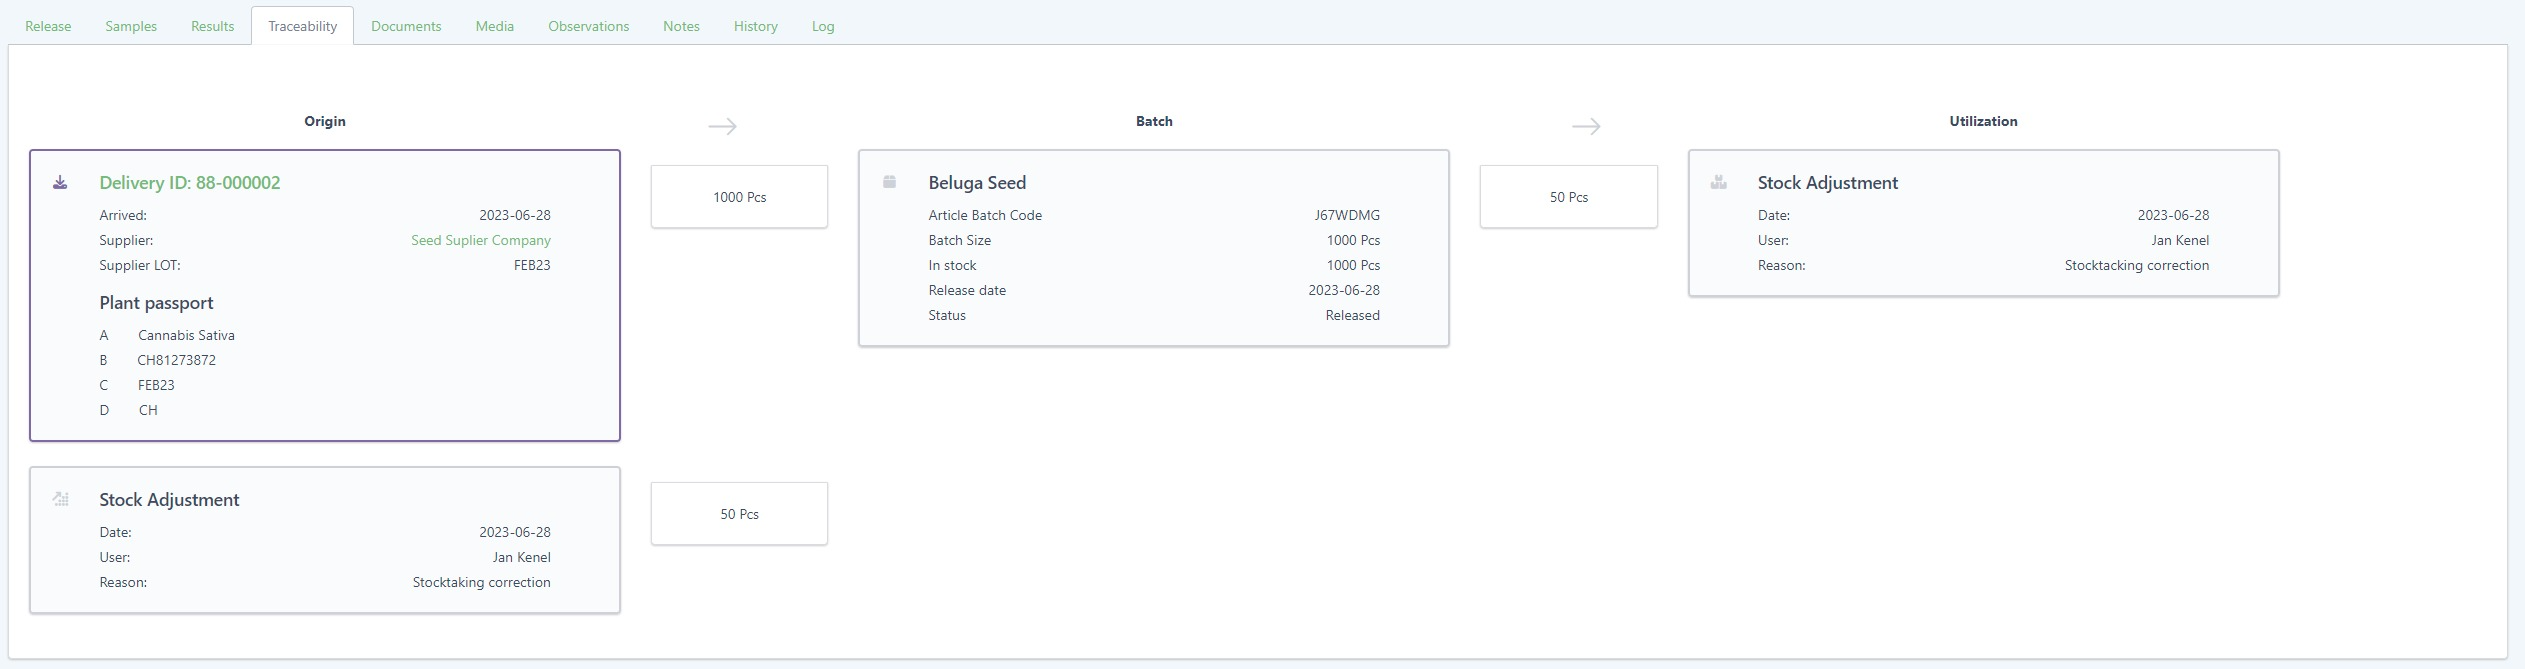
Task: Switch to the Notes tab
Action: (681, 26)
